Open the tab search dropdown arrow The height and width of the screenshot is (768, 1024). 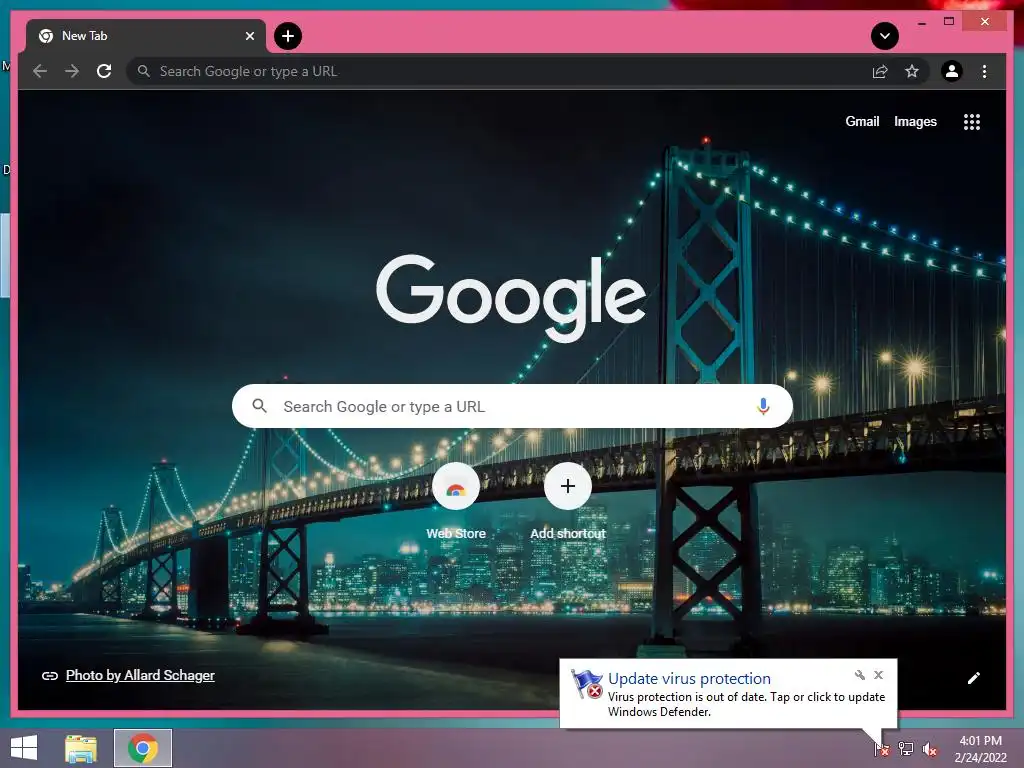tap(885, 36)
